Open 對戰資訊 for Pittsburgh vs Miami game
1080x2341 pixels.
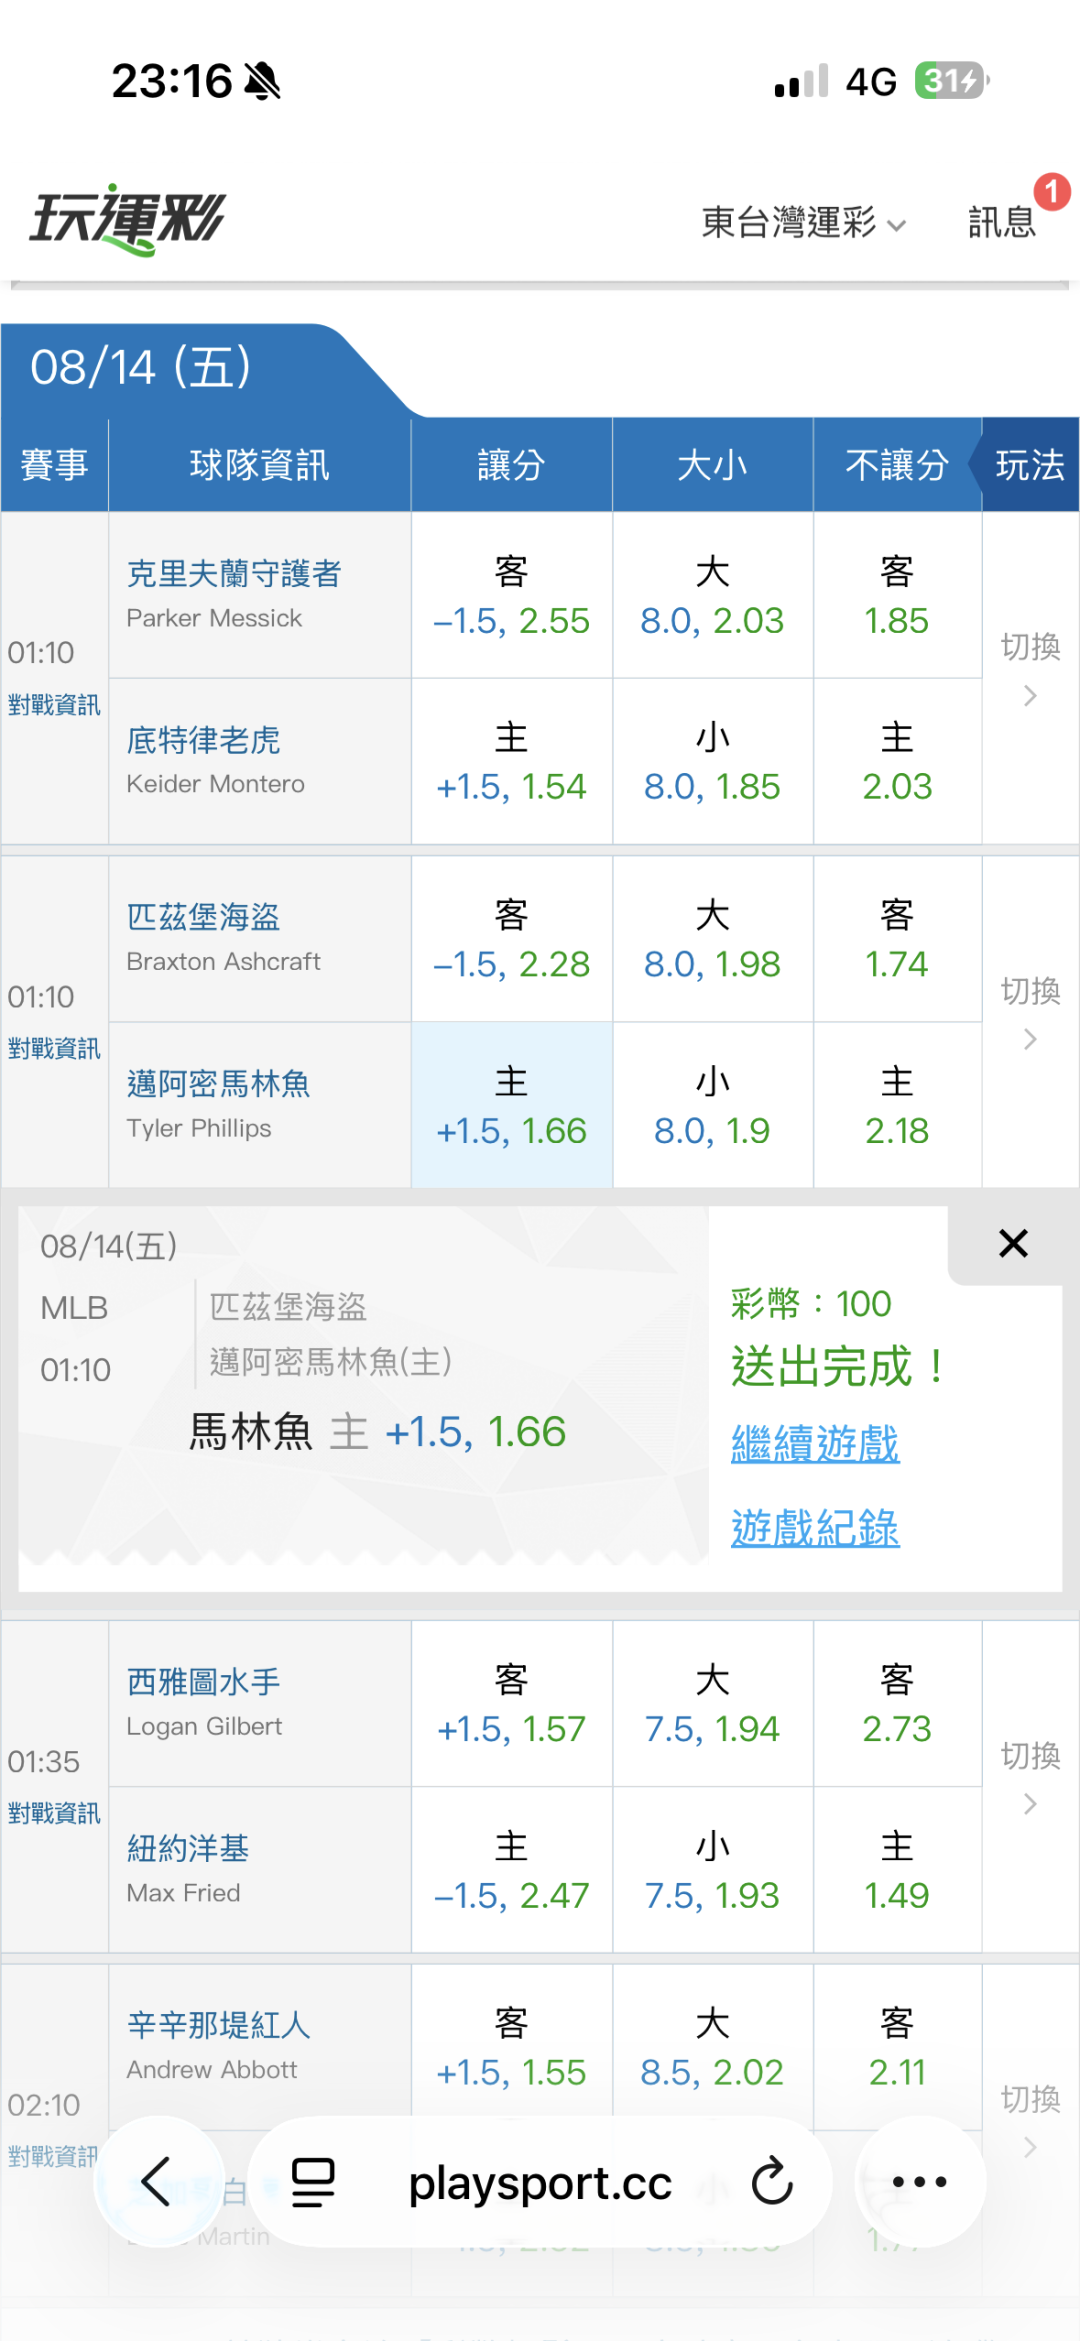[54, 1048]
